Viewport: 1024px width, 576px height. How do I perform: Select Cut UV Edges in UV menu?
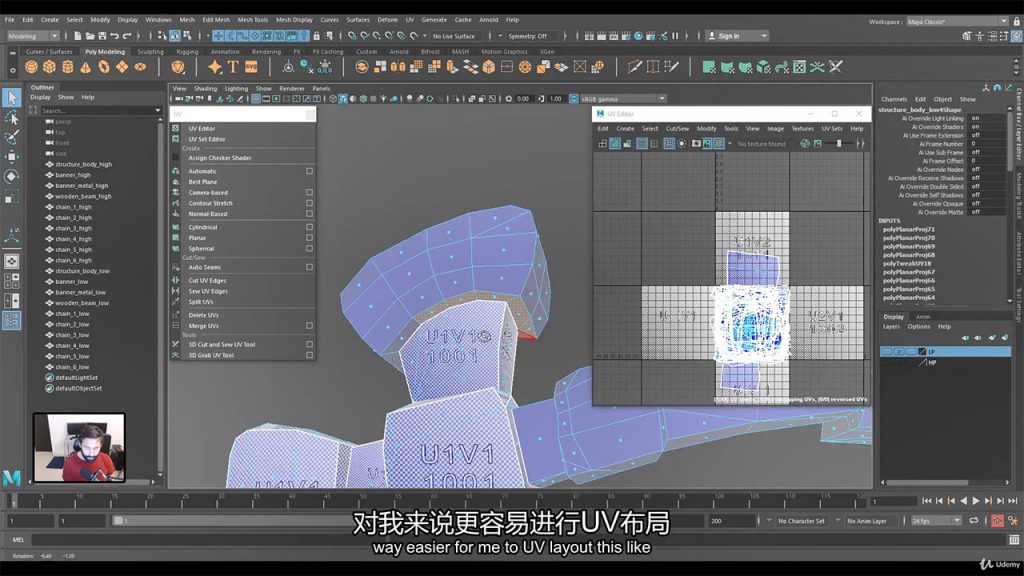point(207,281)
